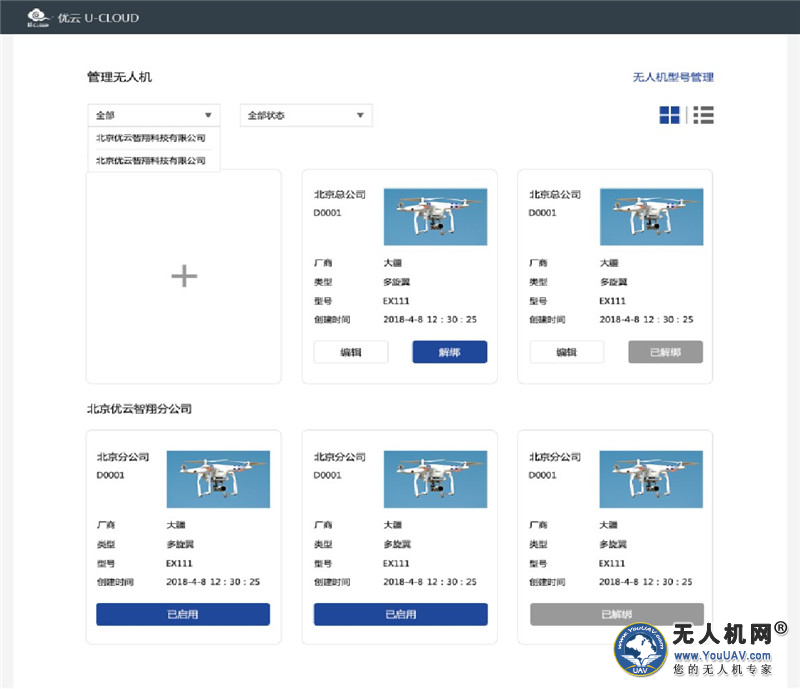
Task: Click the U-CLOUD logo in header
Action: click(83, 17)
